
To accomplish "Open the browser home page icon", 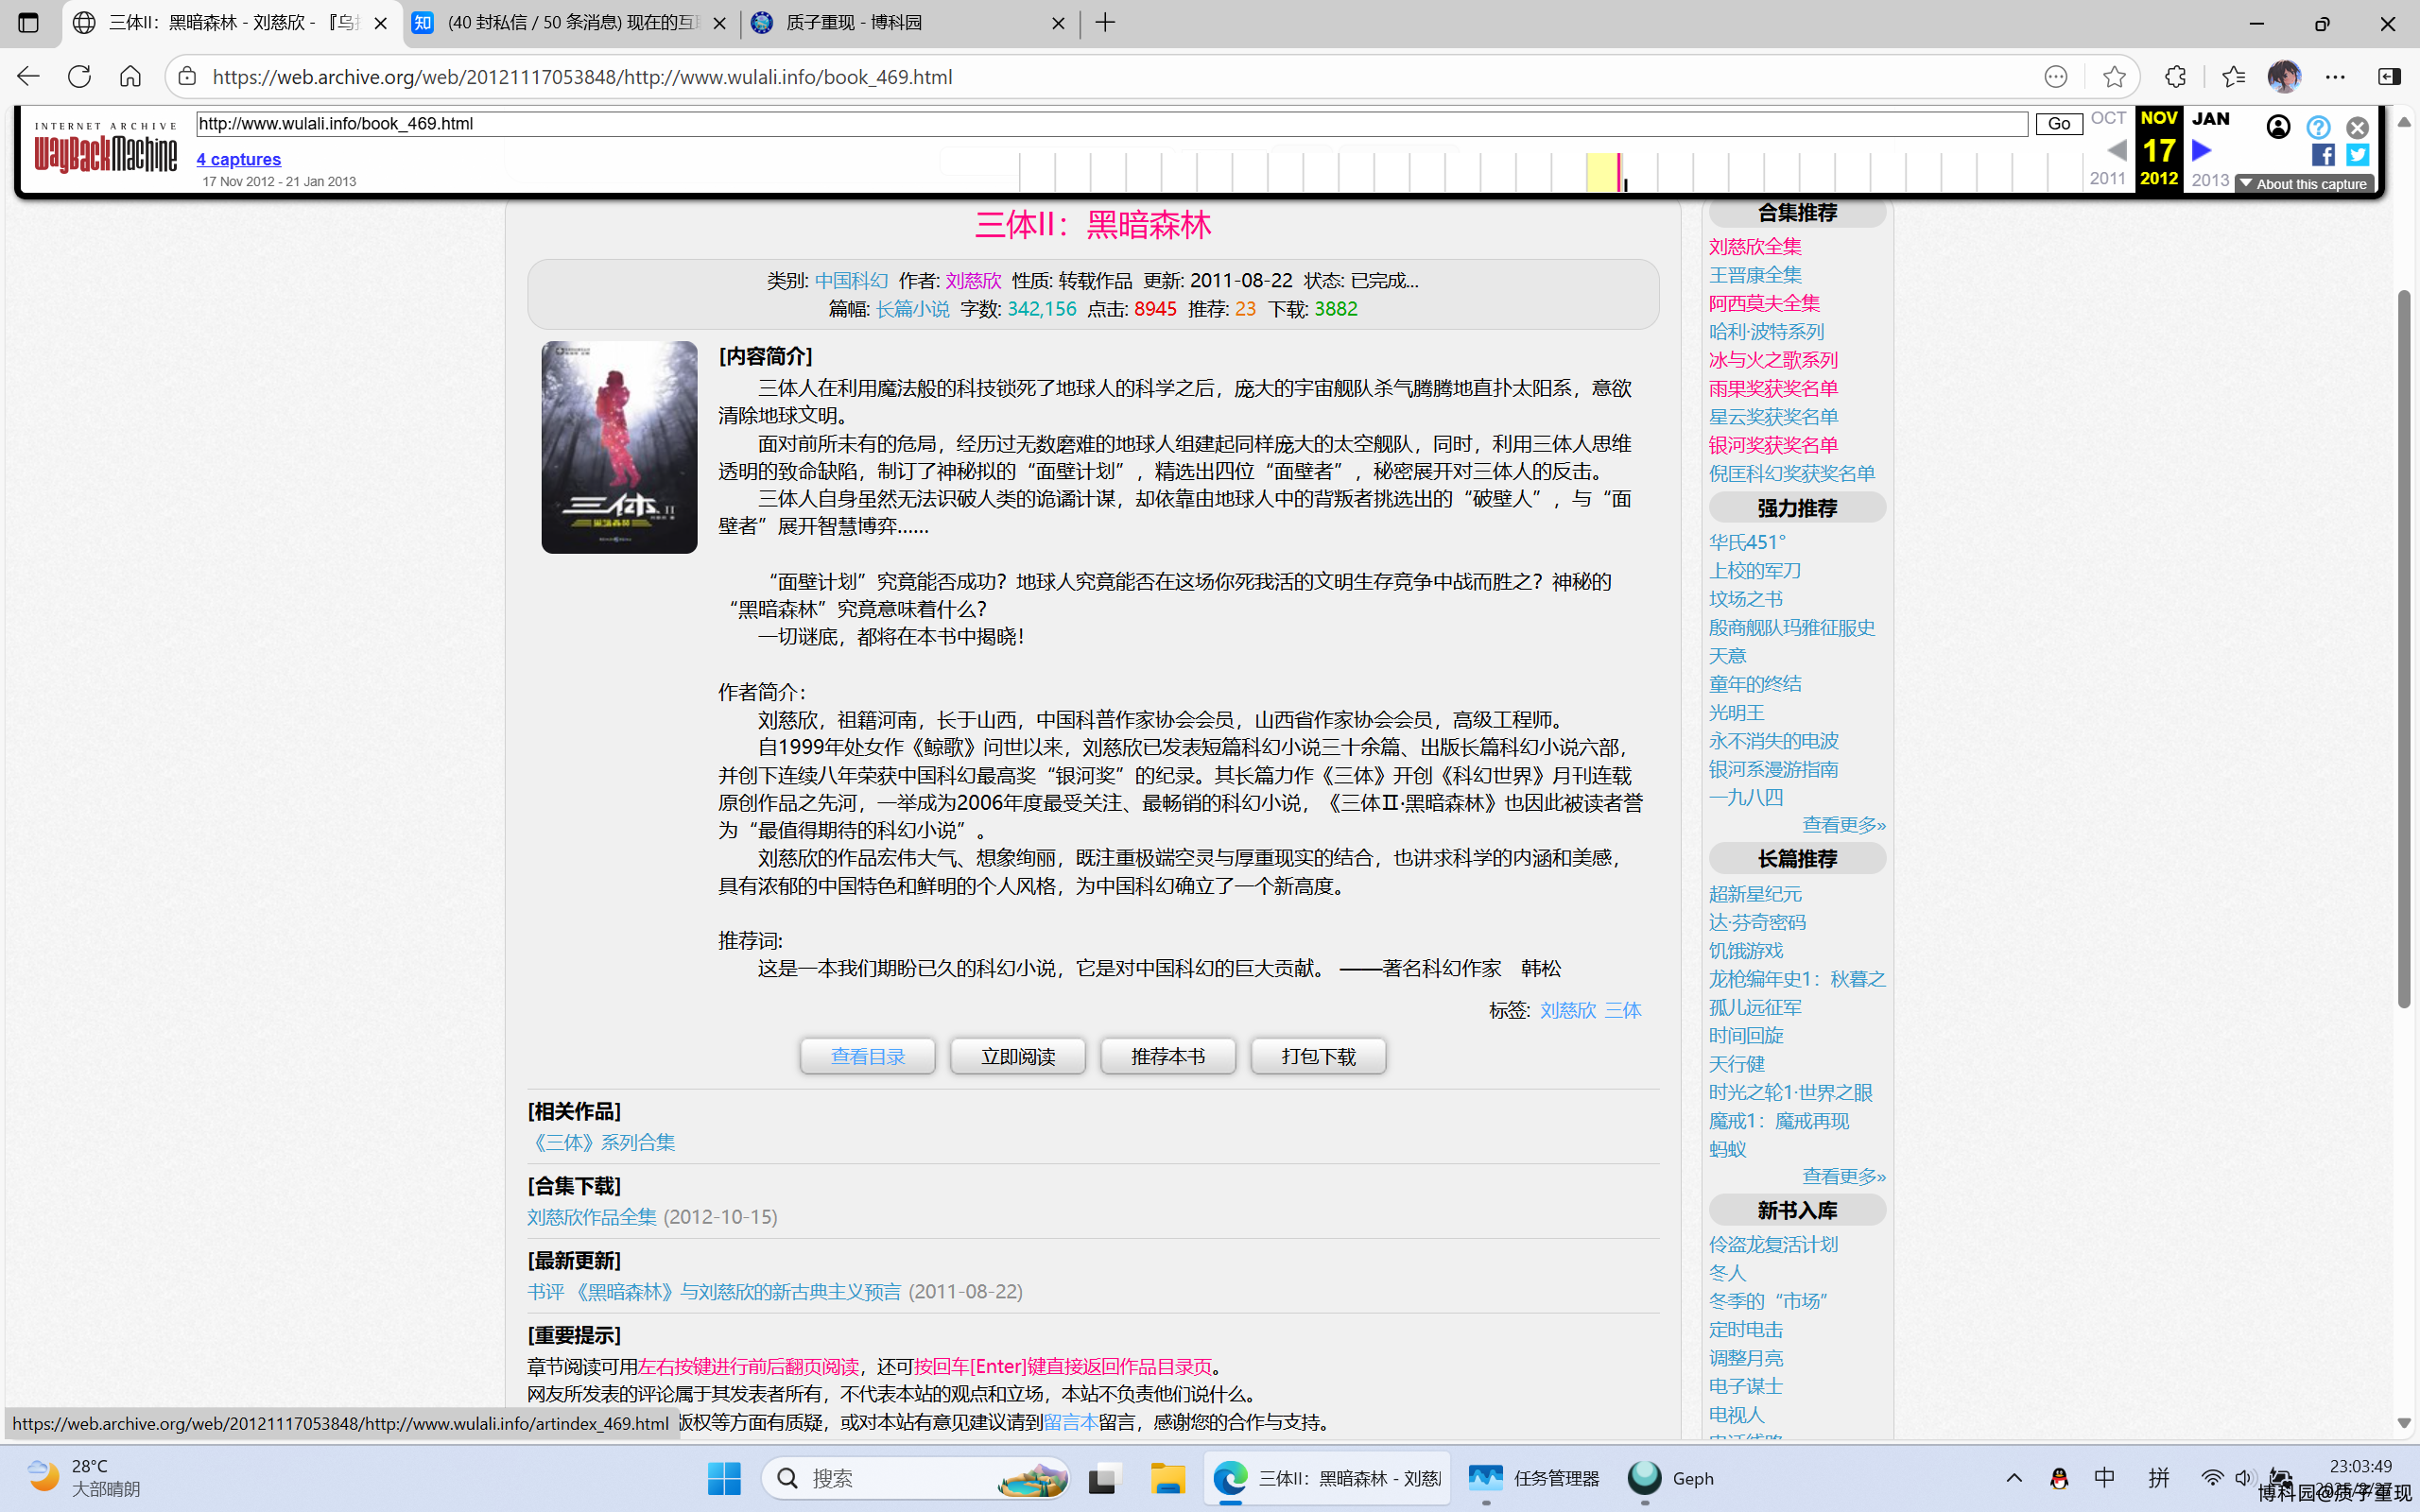I will coord(130,76).
